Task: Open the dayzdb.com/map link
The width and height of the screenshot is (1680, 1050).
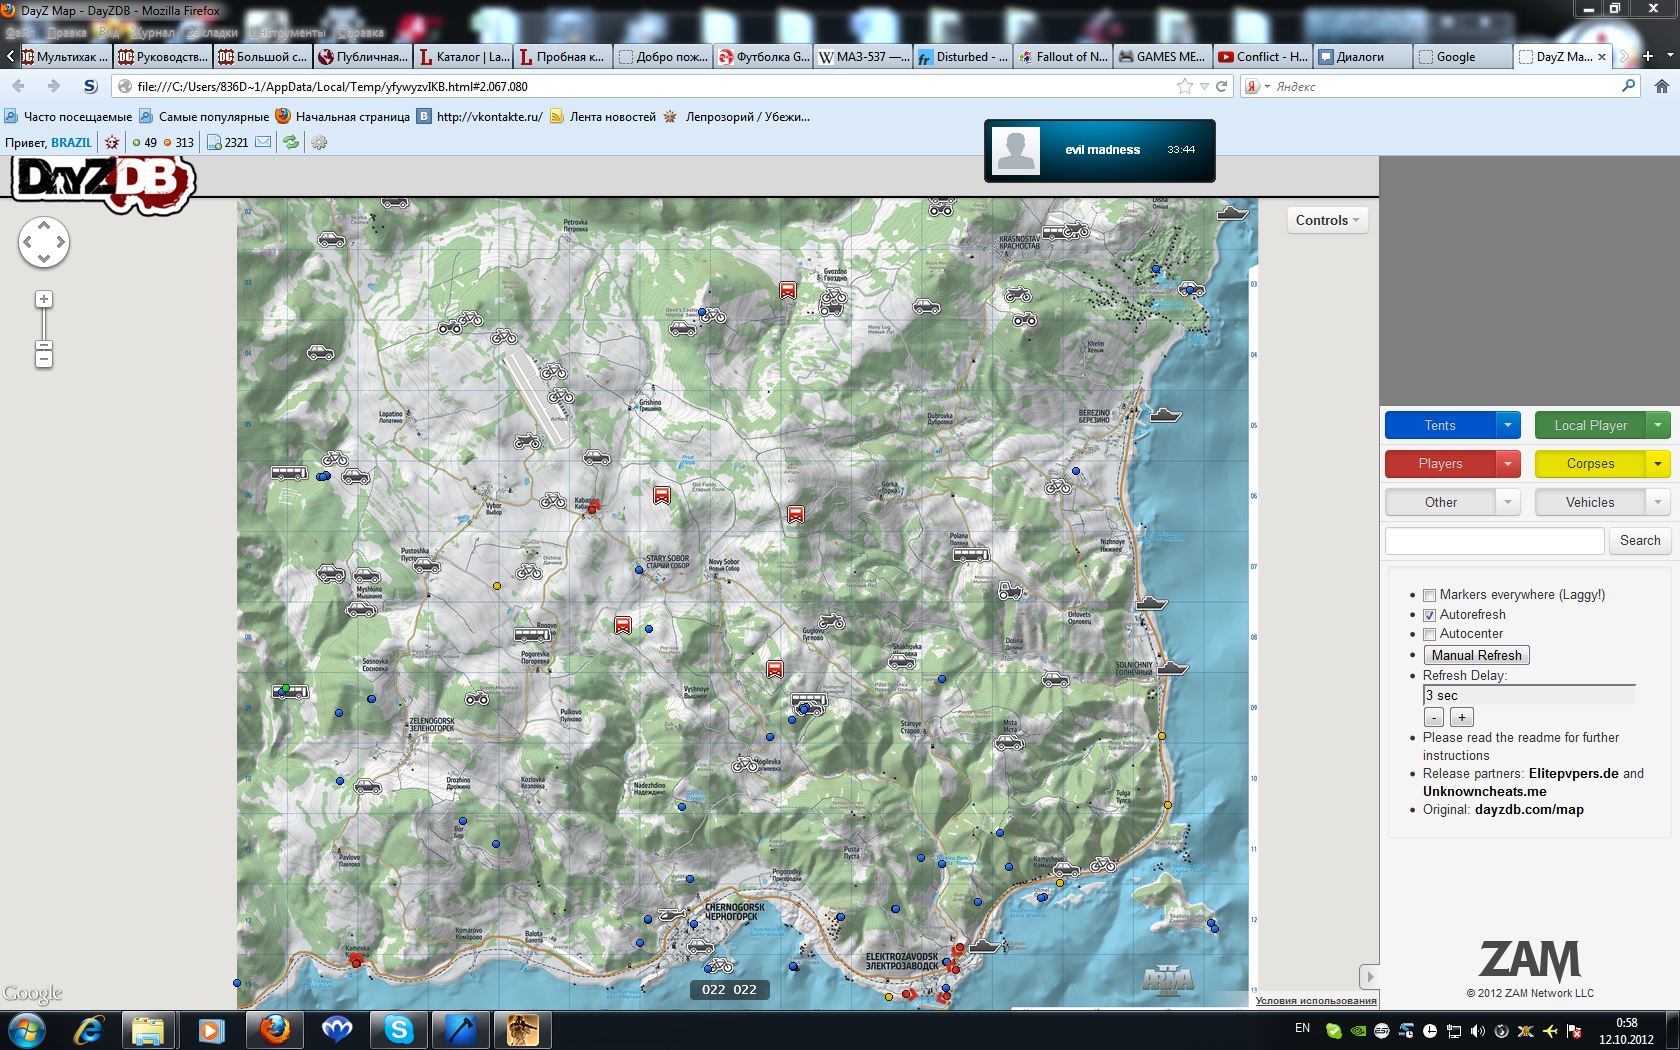Action: 1529,810
